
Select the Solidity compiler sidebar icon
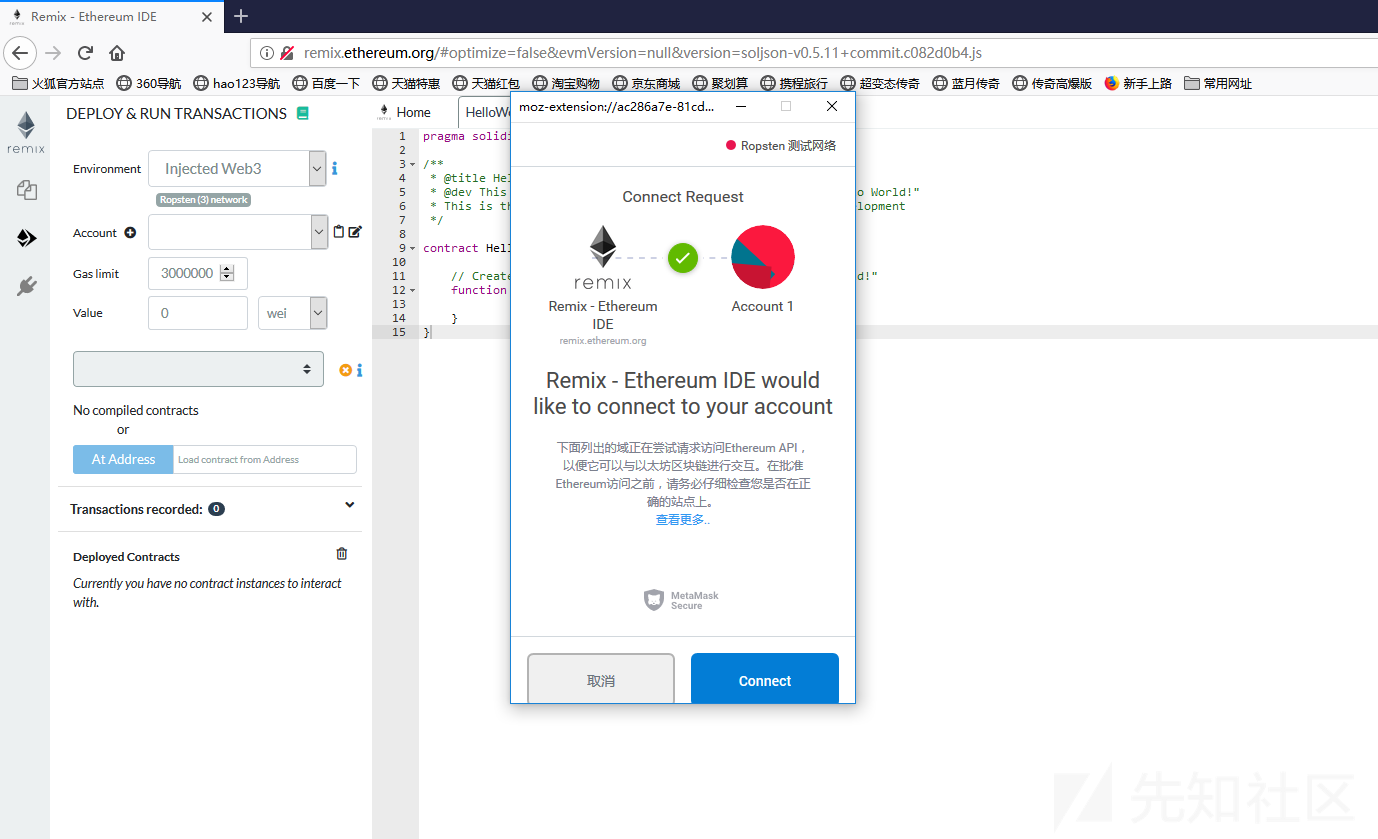tap(25, 238)
